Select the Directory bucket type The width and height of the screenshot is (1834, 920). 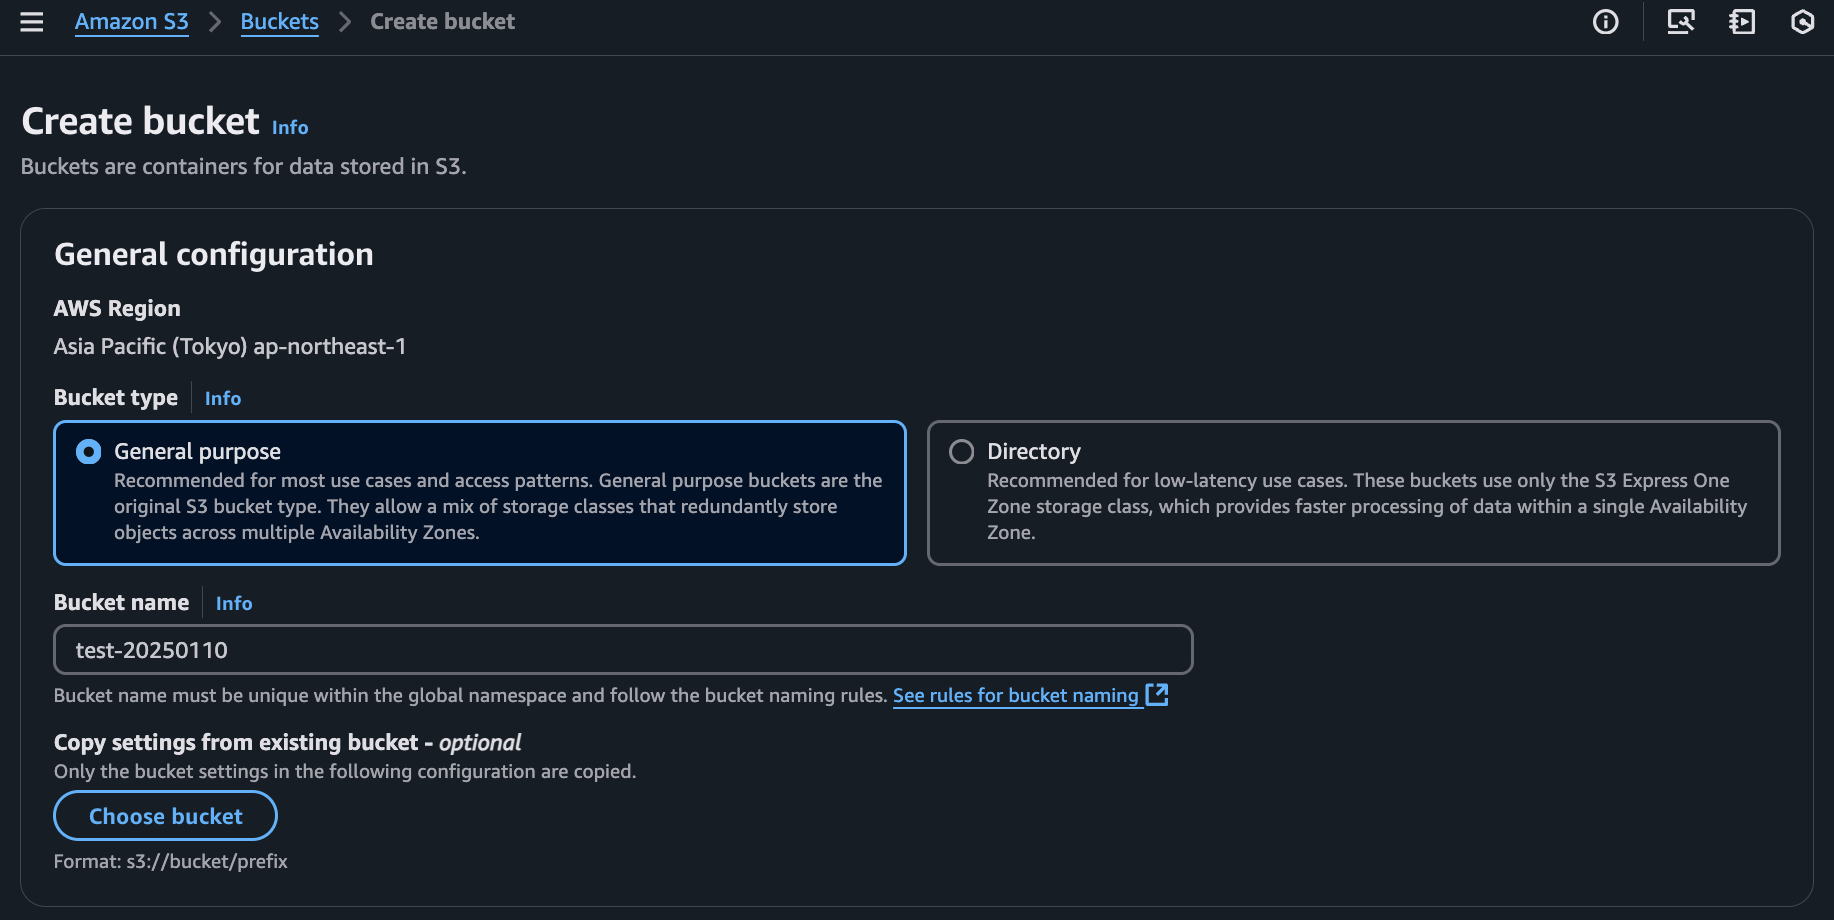(x=961, y=451)
